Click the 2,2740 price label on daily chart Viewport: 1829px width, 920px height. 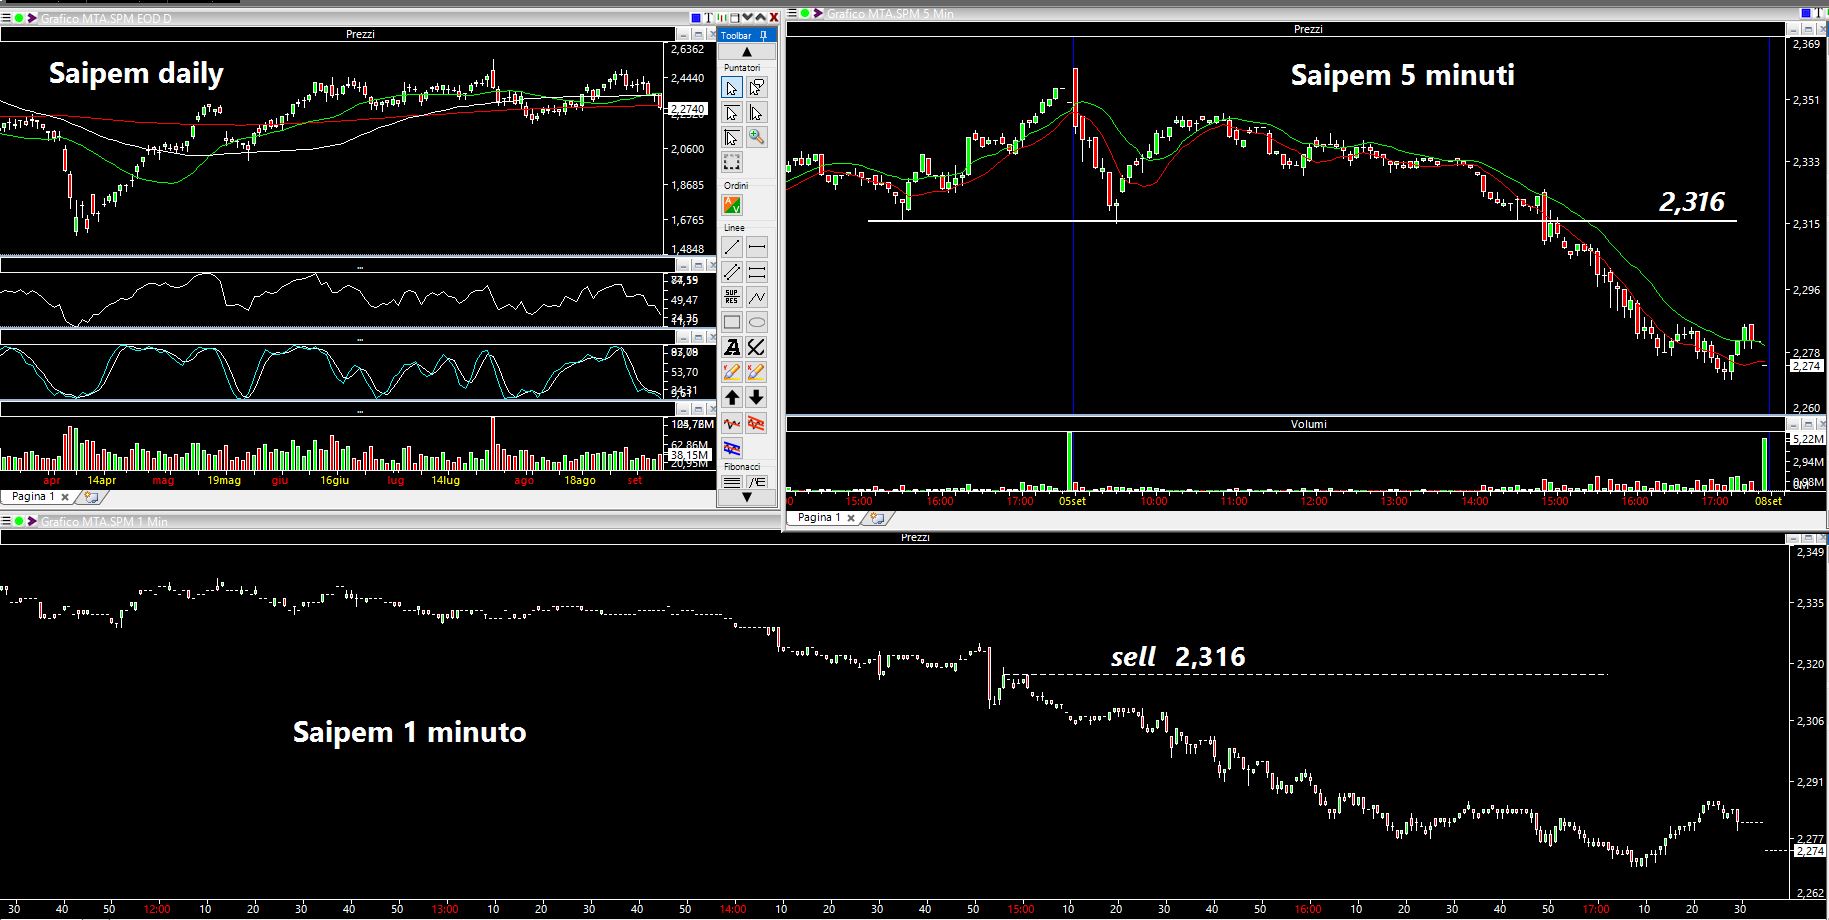[x=687, y=109]
